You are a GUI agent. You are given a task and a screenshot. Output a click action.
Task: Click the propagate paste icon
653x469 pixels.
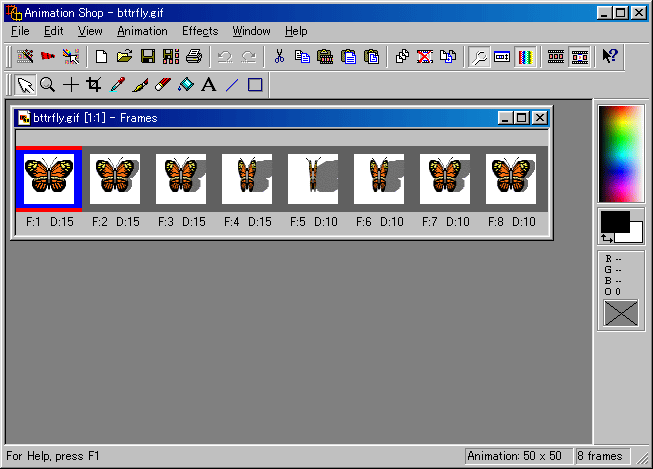pyautogui.click(x=448, y=56)
